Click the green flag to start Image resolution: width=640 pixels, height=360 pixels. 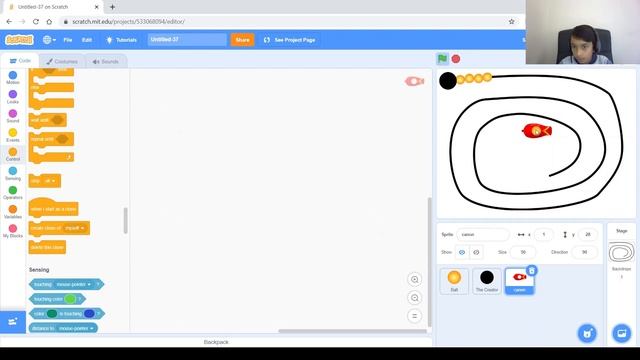pyautogui.click(x=442, y=59)
